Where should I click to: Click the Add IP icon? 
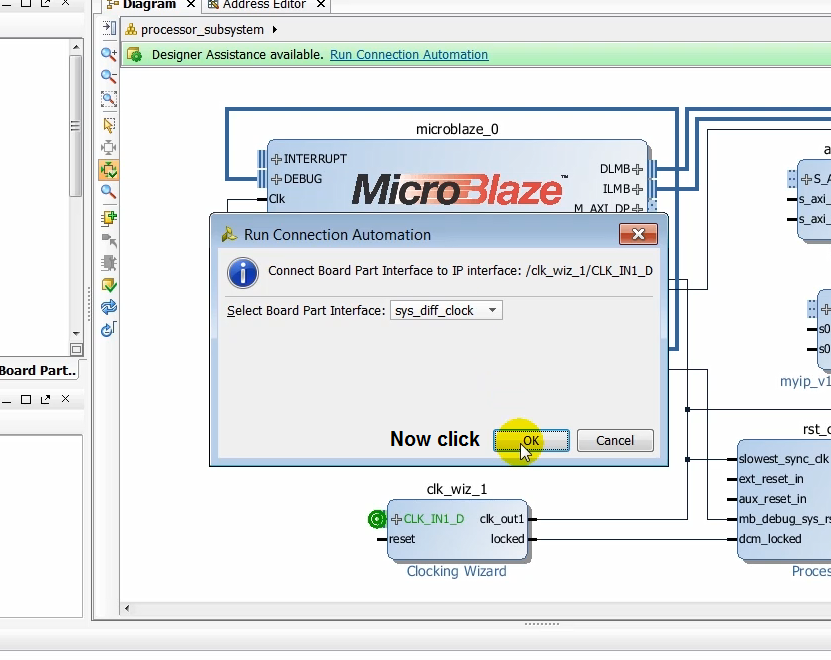tap(108, 217)
